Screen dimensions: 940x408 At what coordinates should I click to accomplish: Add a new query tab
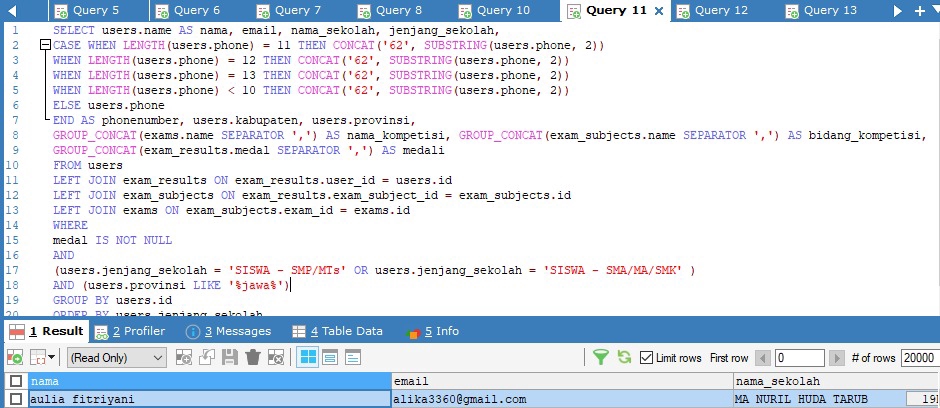(x=920, y=10)
